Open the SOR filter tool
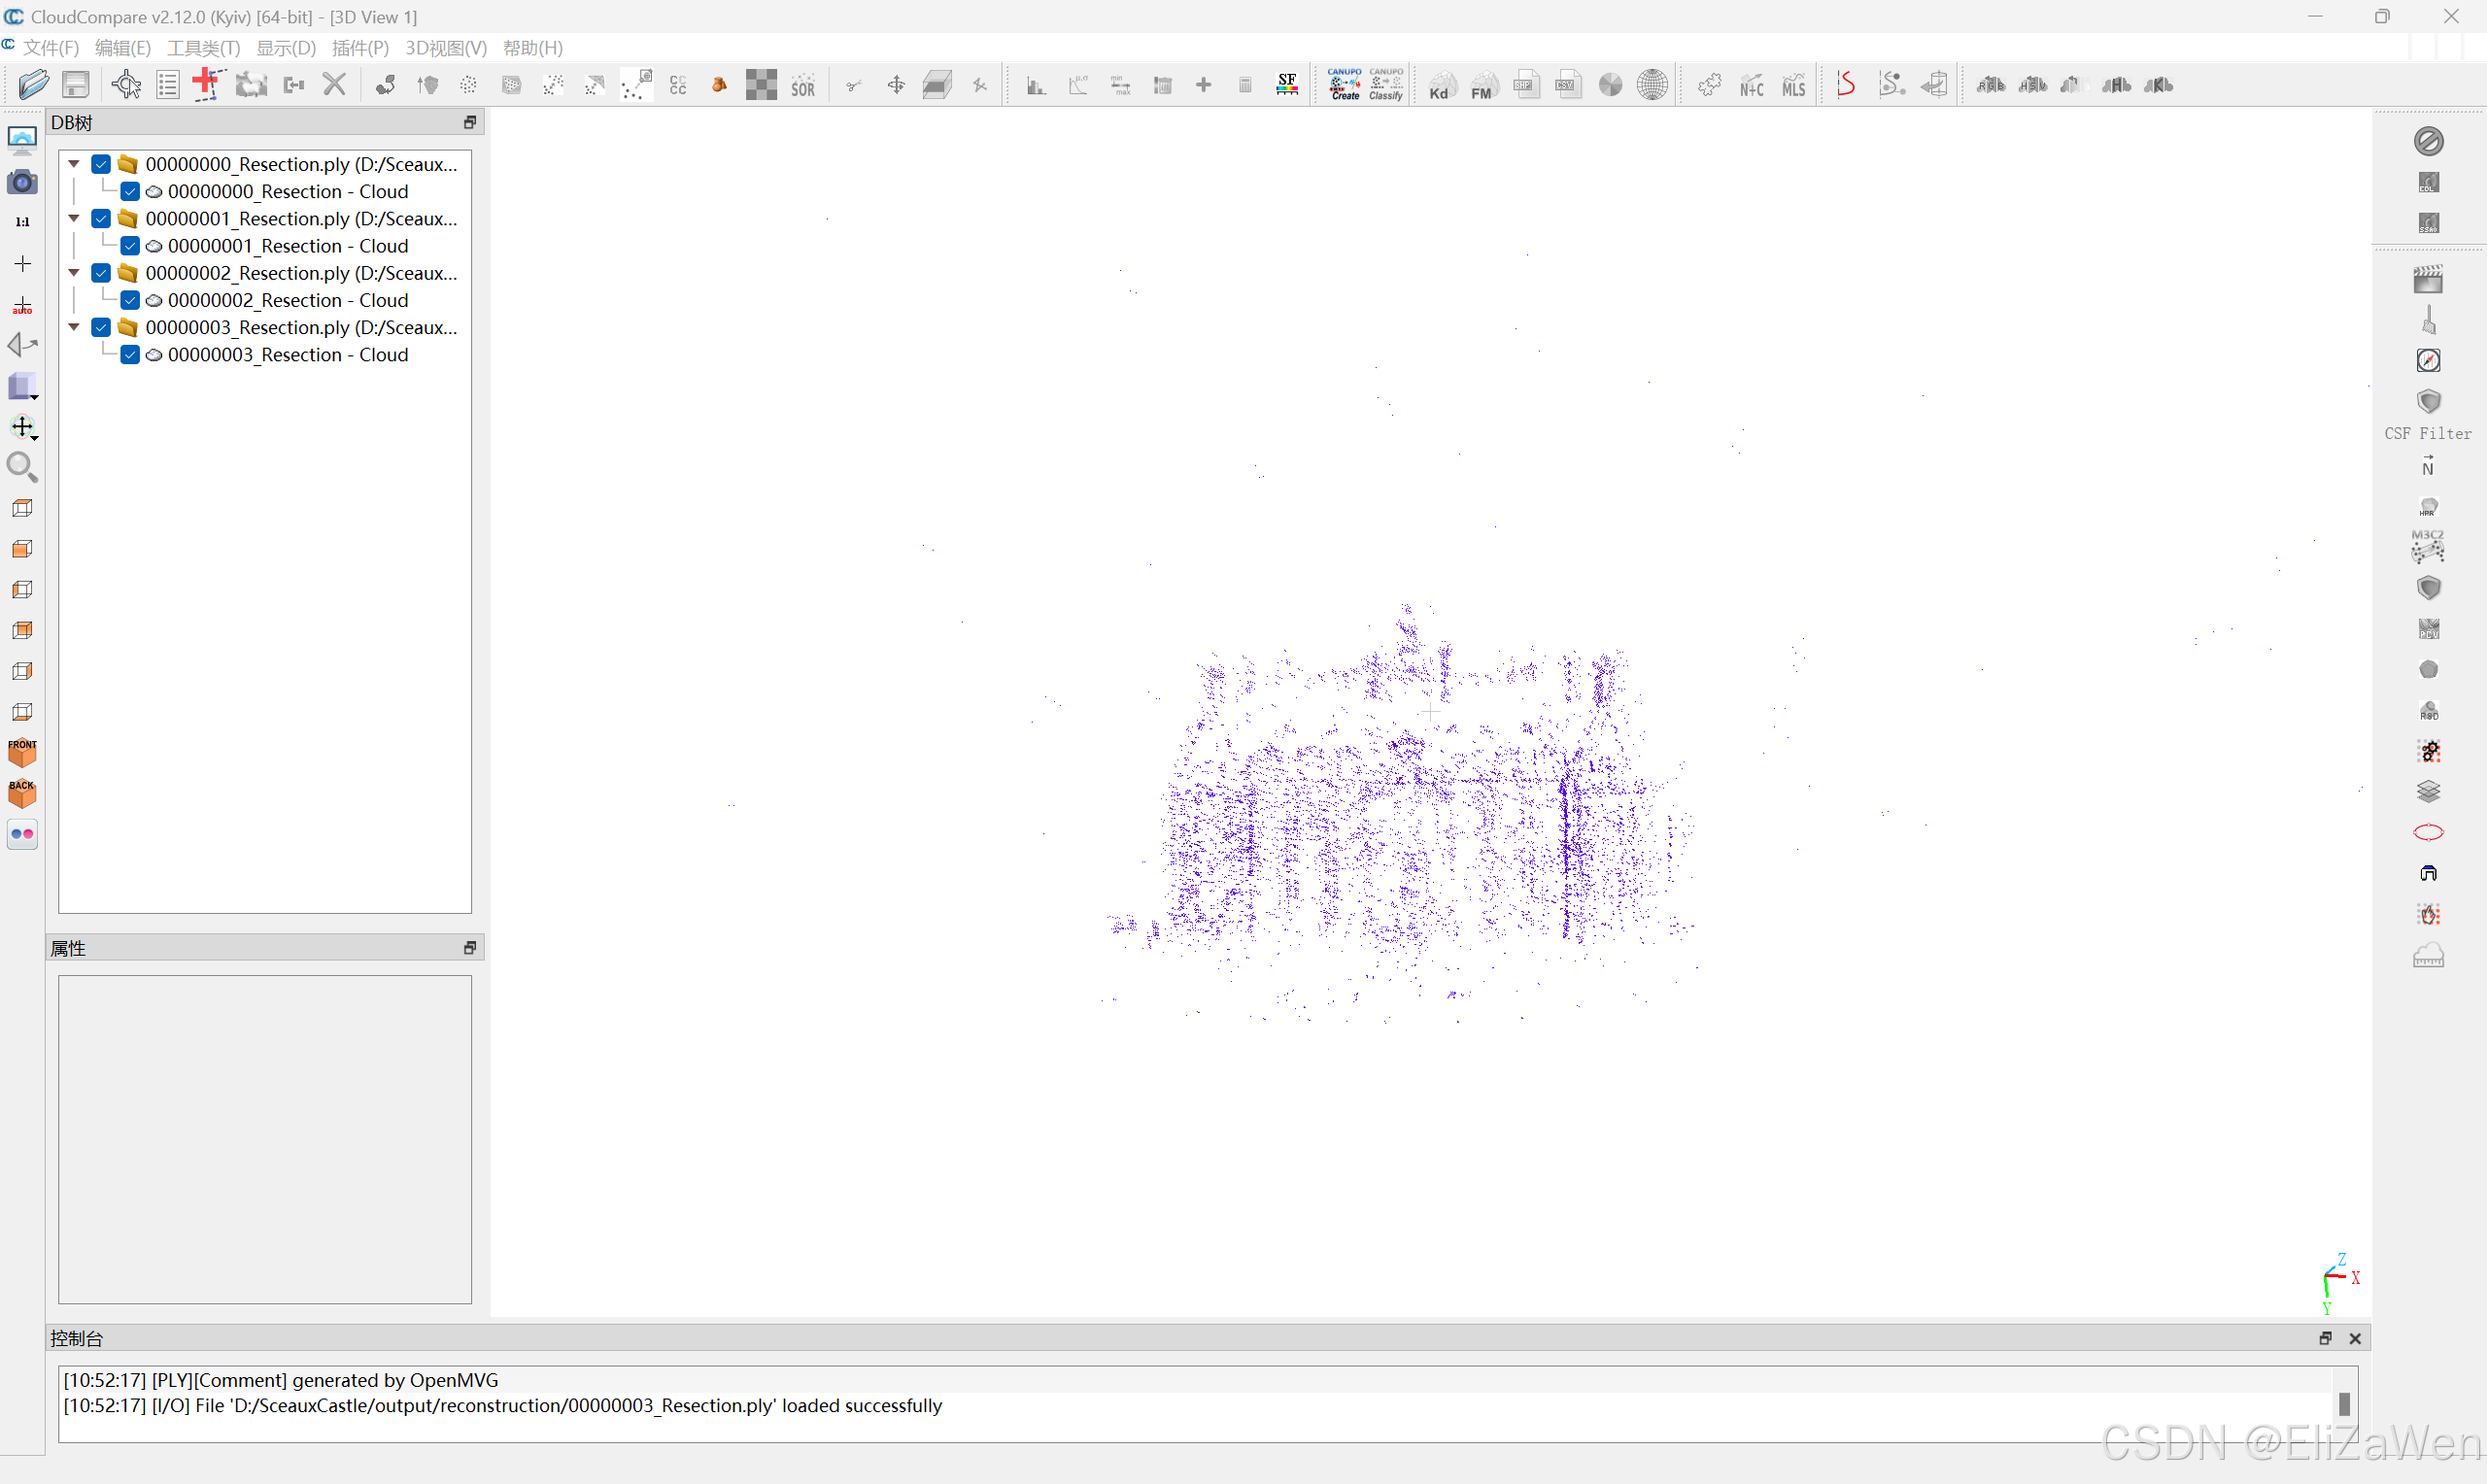The width and height of the screenshot is (2487, 1484). (x=803, y=86)
